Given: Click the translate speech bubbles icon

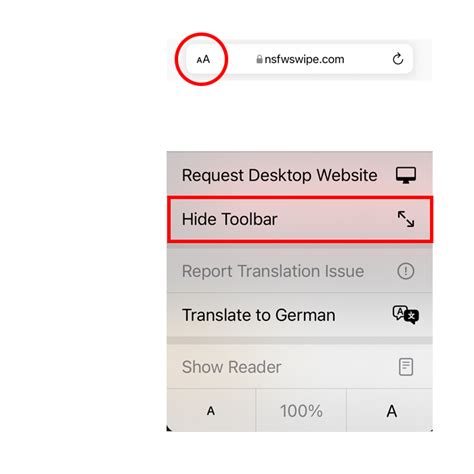Looking at the screenshot, I should point(406,315).
